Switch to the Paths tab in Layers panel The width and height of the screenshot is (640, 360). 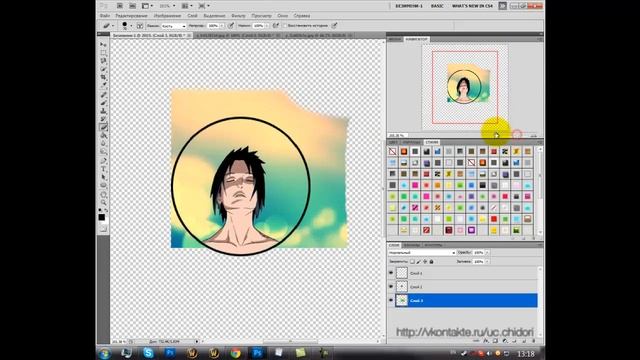pos(433,245)
